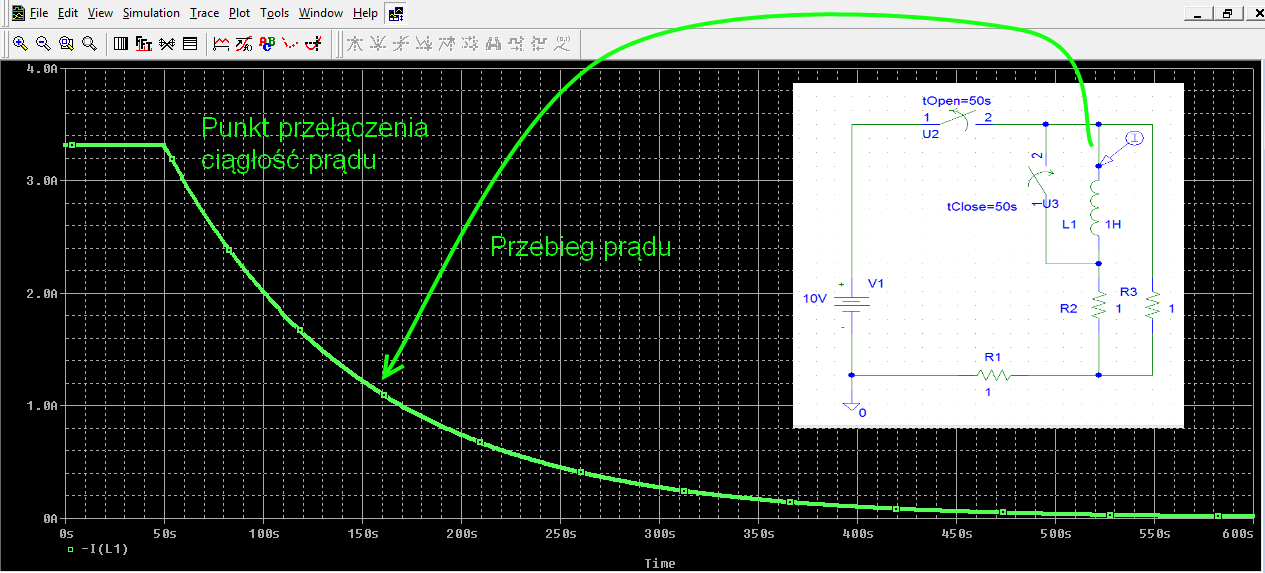The image size is (1265, 573).
Task: Click the 600s X-axis tick label
Action: click(x=1238, y=535)
